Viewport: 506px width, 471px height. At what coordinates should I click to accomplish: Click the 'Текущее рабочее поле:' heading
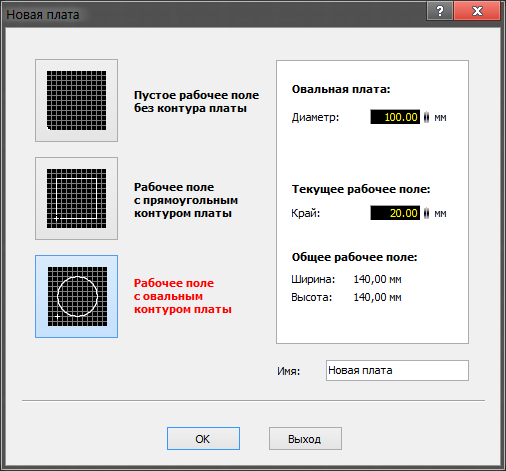(x=361, y=189)
